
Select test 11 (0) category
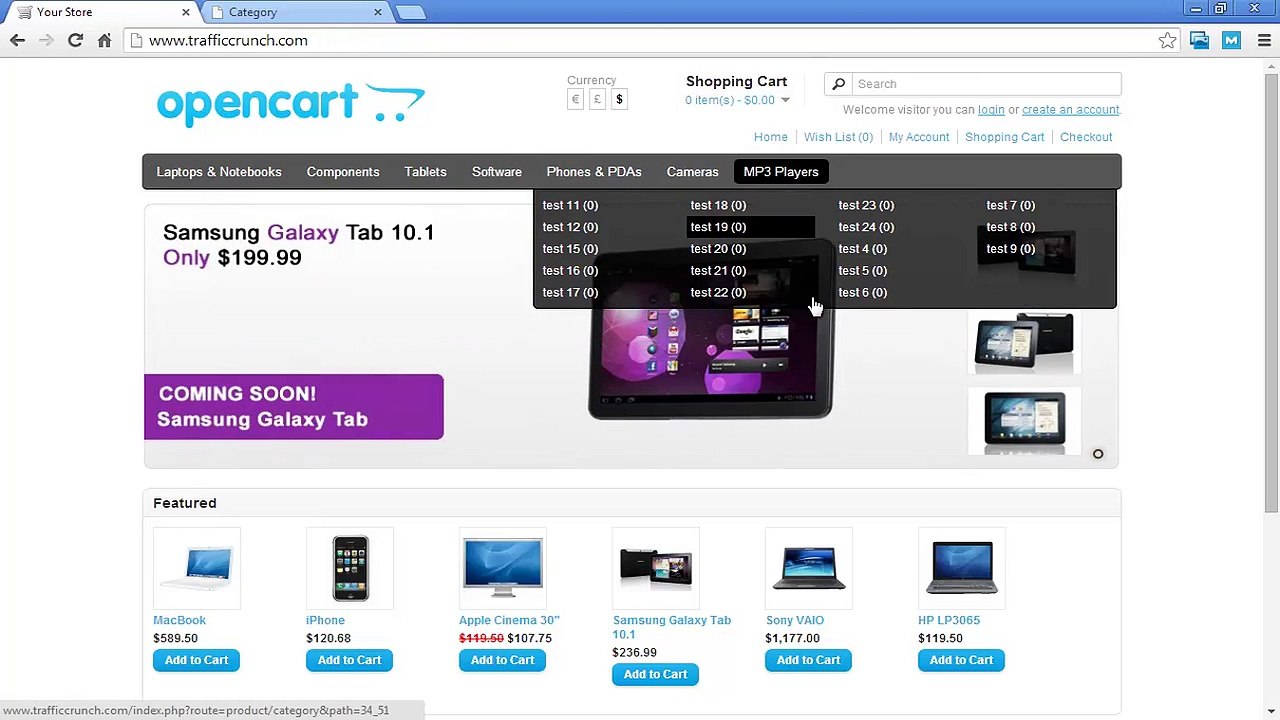(570, 205)
